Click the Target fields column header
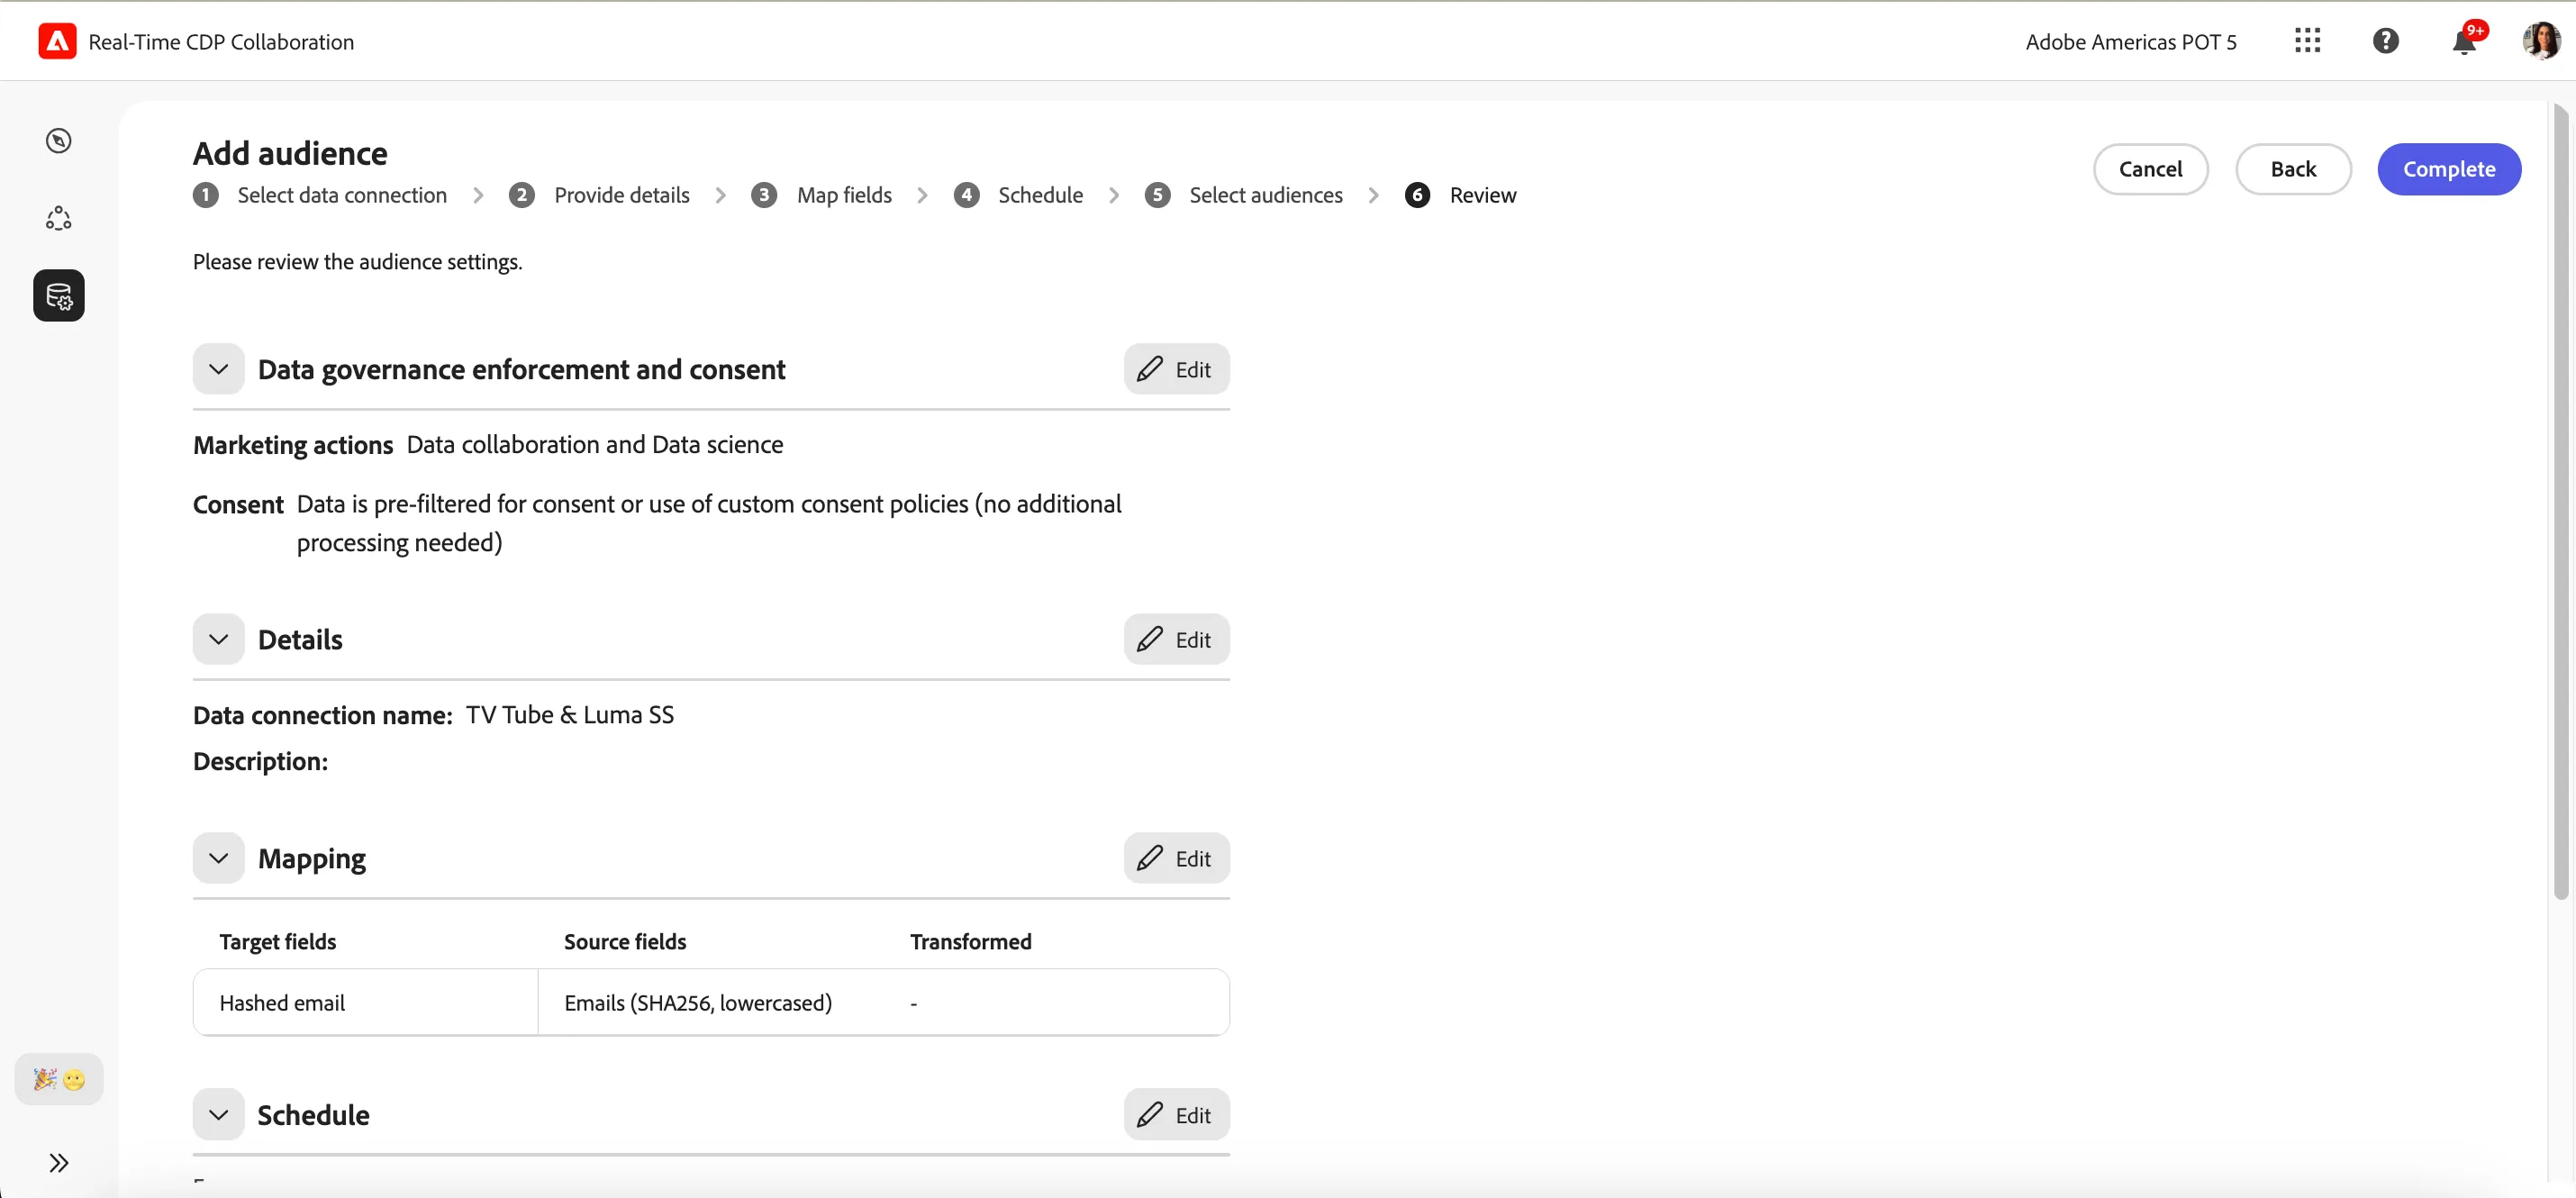 click(x=278, y=941)
